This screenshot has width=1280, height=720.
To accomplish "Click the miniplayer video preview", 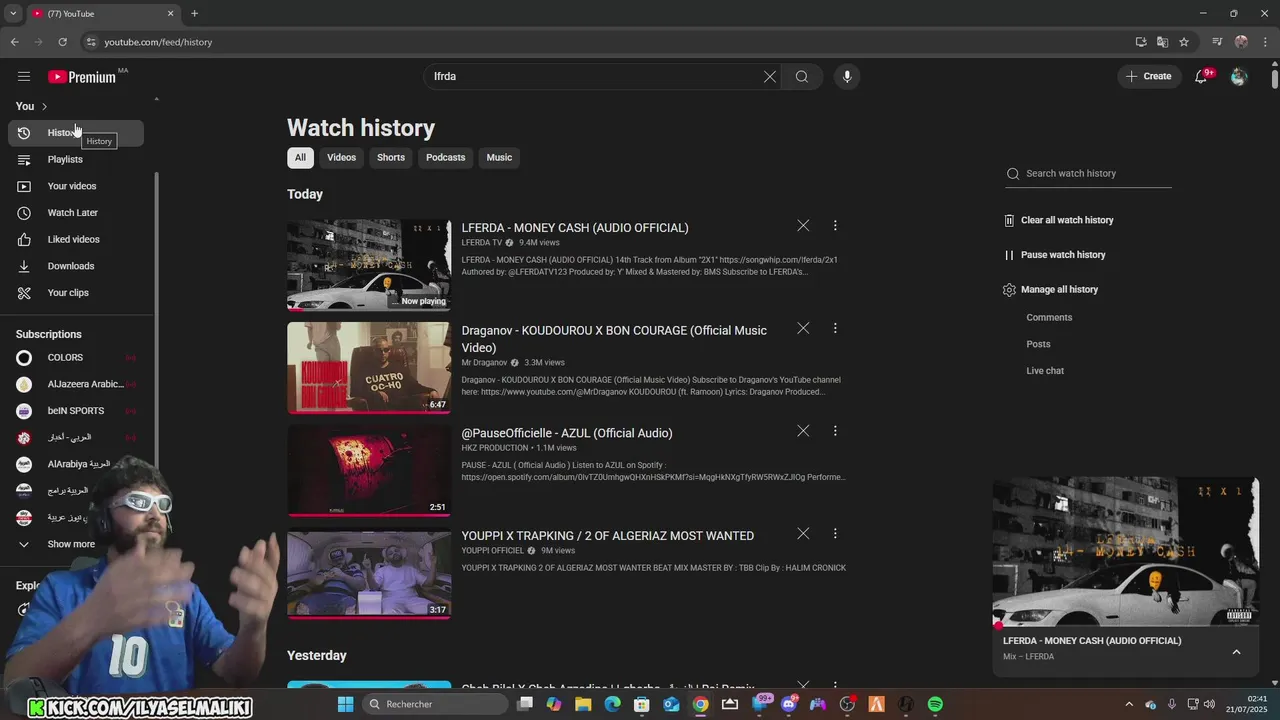I will click(1125, 552).
